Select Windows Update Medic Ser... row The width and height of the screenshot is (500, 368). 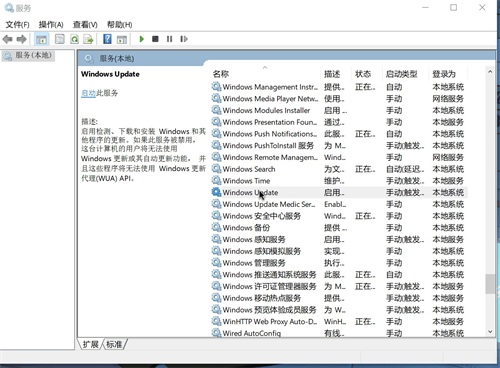pos(338,204)
